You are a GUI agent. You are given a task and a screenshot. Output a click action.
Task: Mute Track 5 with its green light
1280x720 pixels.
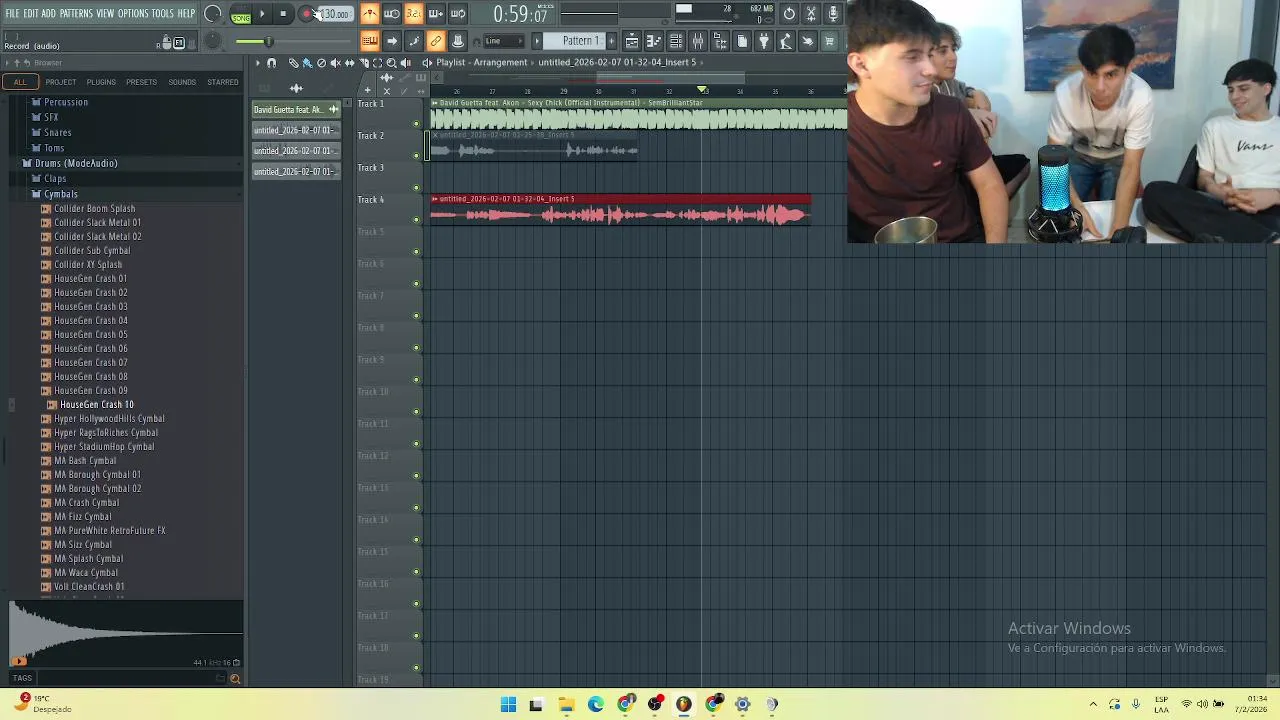[416, 252]
